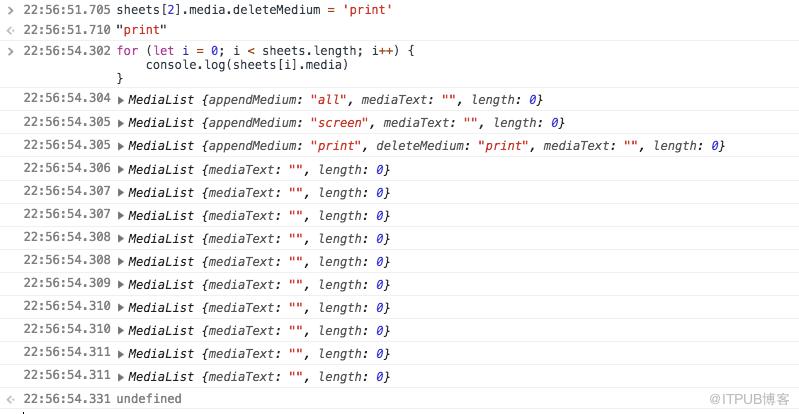Click the timestamp 22:56:54.304
Screen dimensions: 799x414
pyautogui.click(x=67, y=98)
